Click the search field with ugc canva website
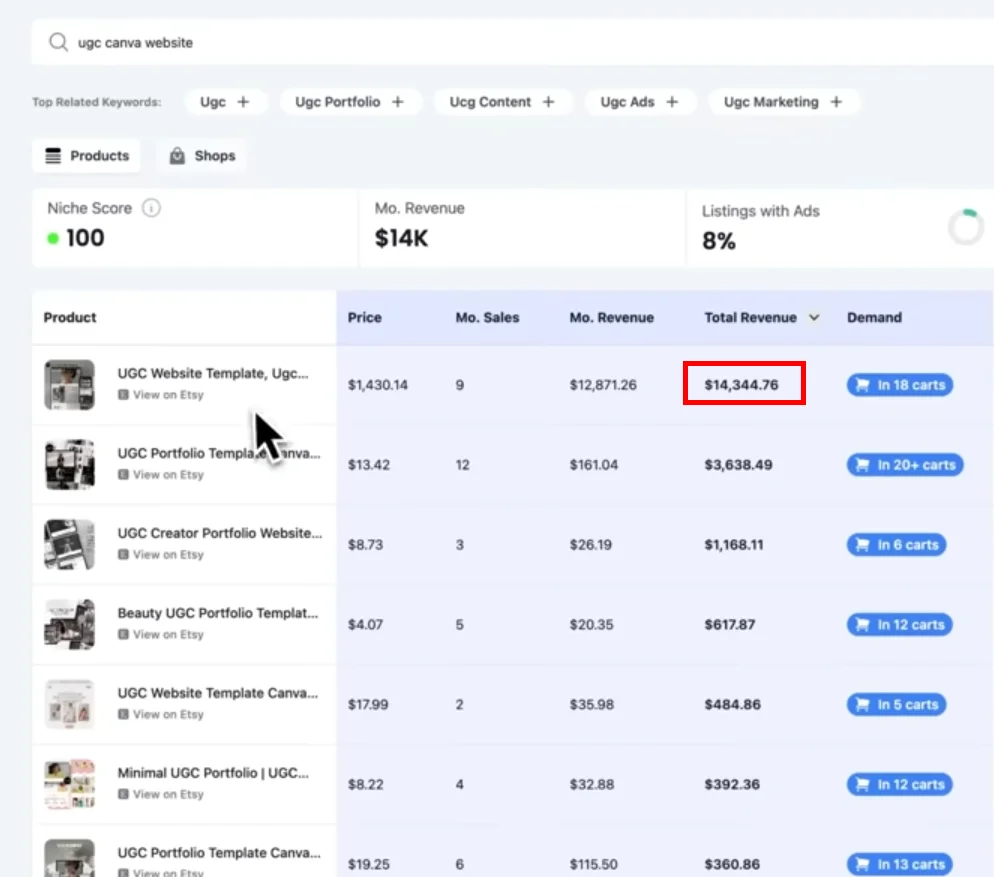The height and width of the screenshot is (877, 994). coord(500,43)
